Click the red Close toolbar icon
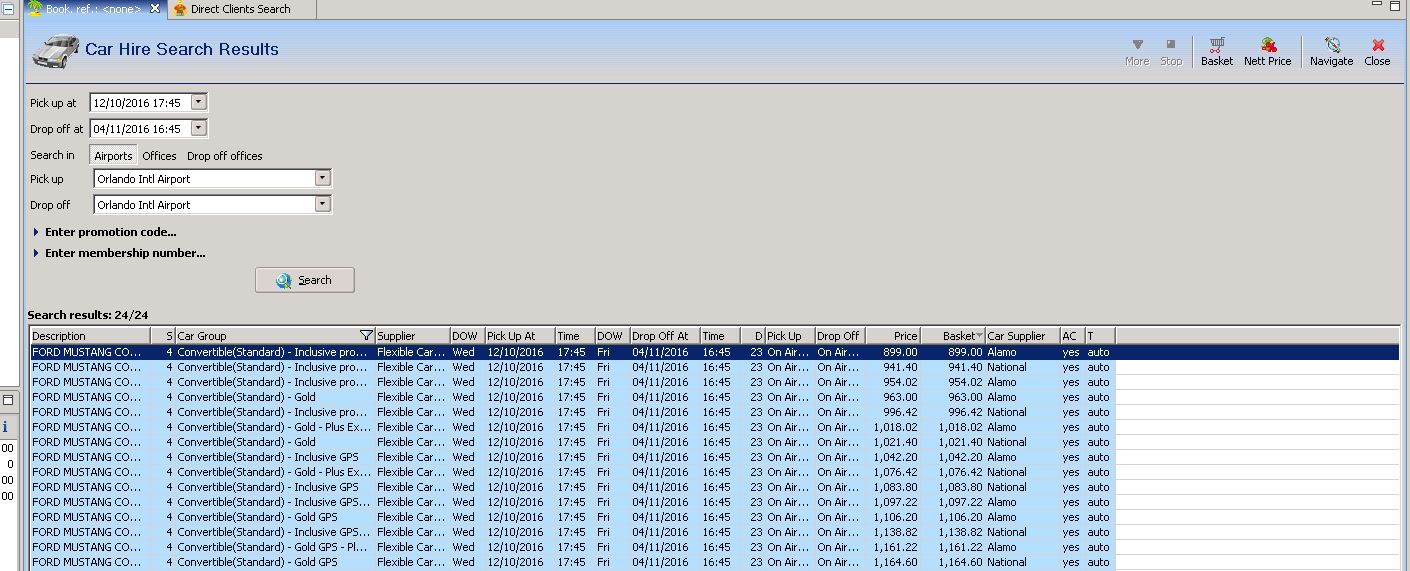The width and height of the screenshot is (1410, 571). point(1377,51)
